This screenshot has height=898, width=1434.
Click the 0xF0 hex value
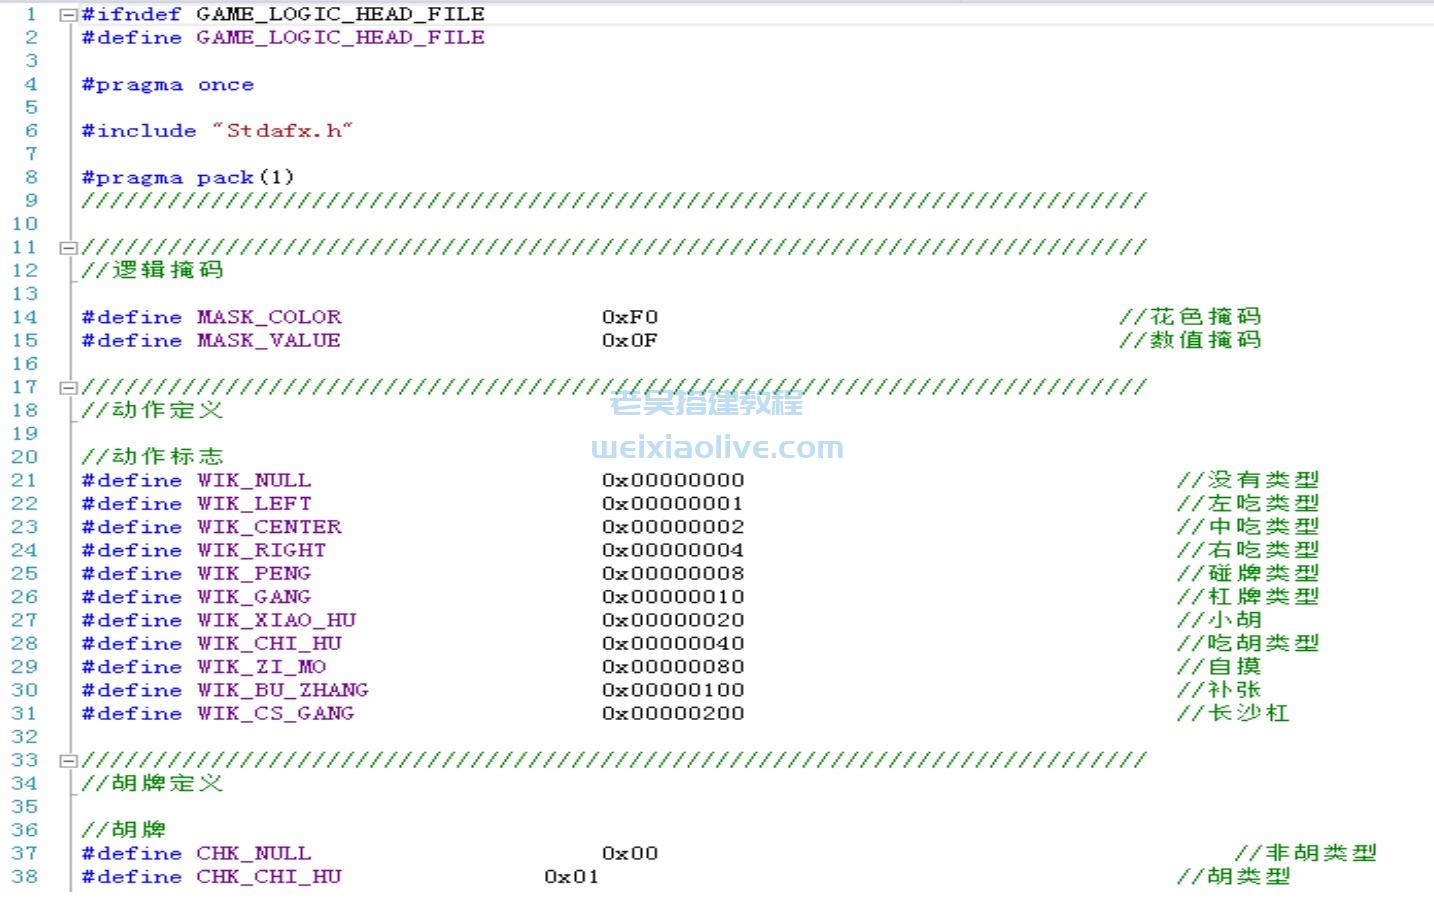(x=629, y=317)
